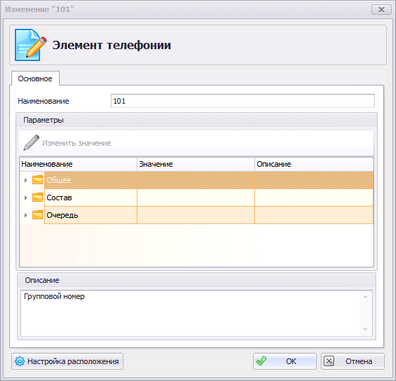Image resolution: width=396 pixels, height=381 pixels.
Task: Click the folder icon next to Состав
Action: [x=37, y=197]
